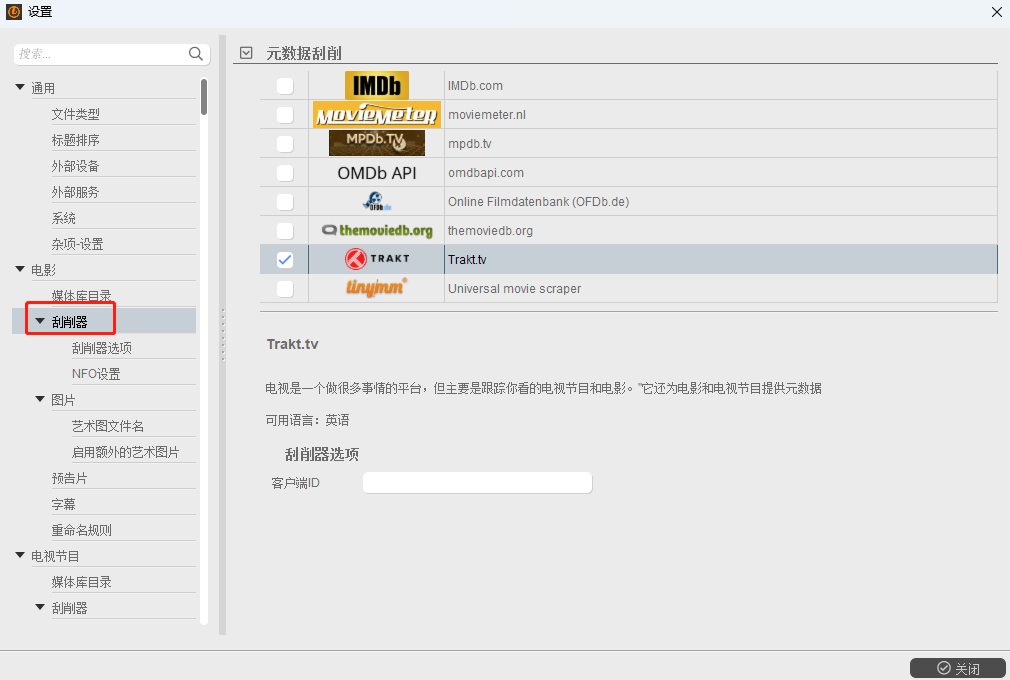Open the 字幕 settings page

coord(64,504)
